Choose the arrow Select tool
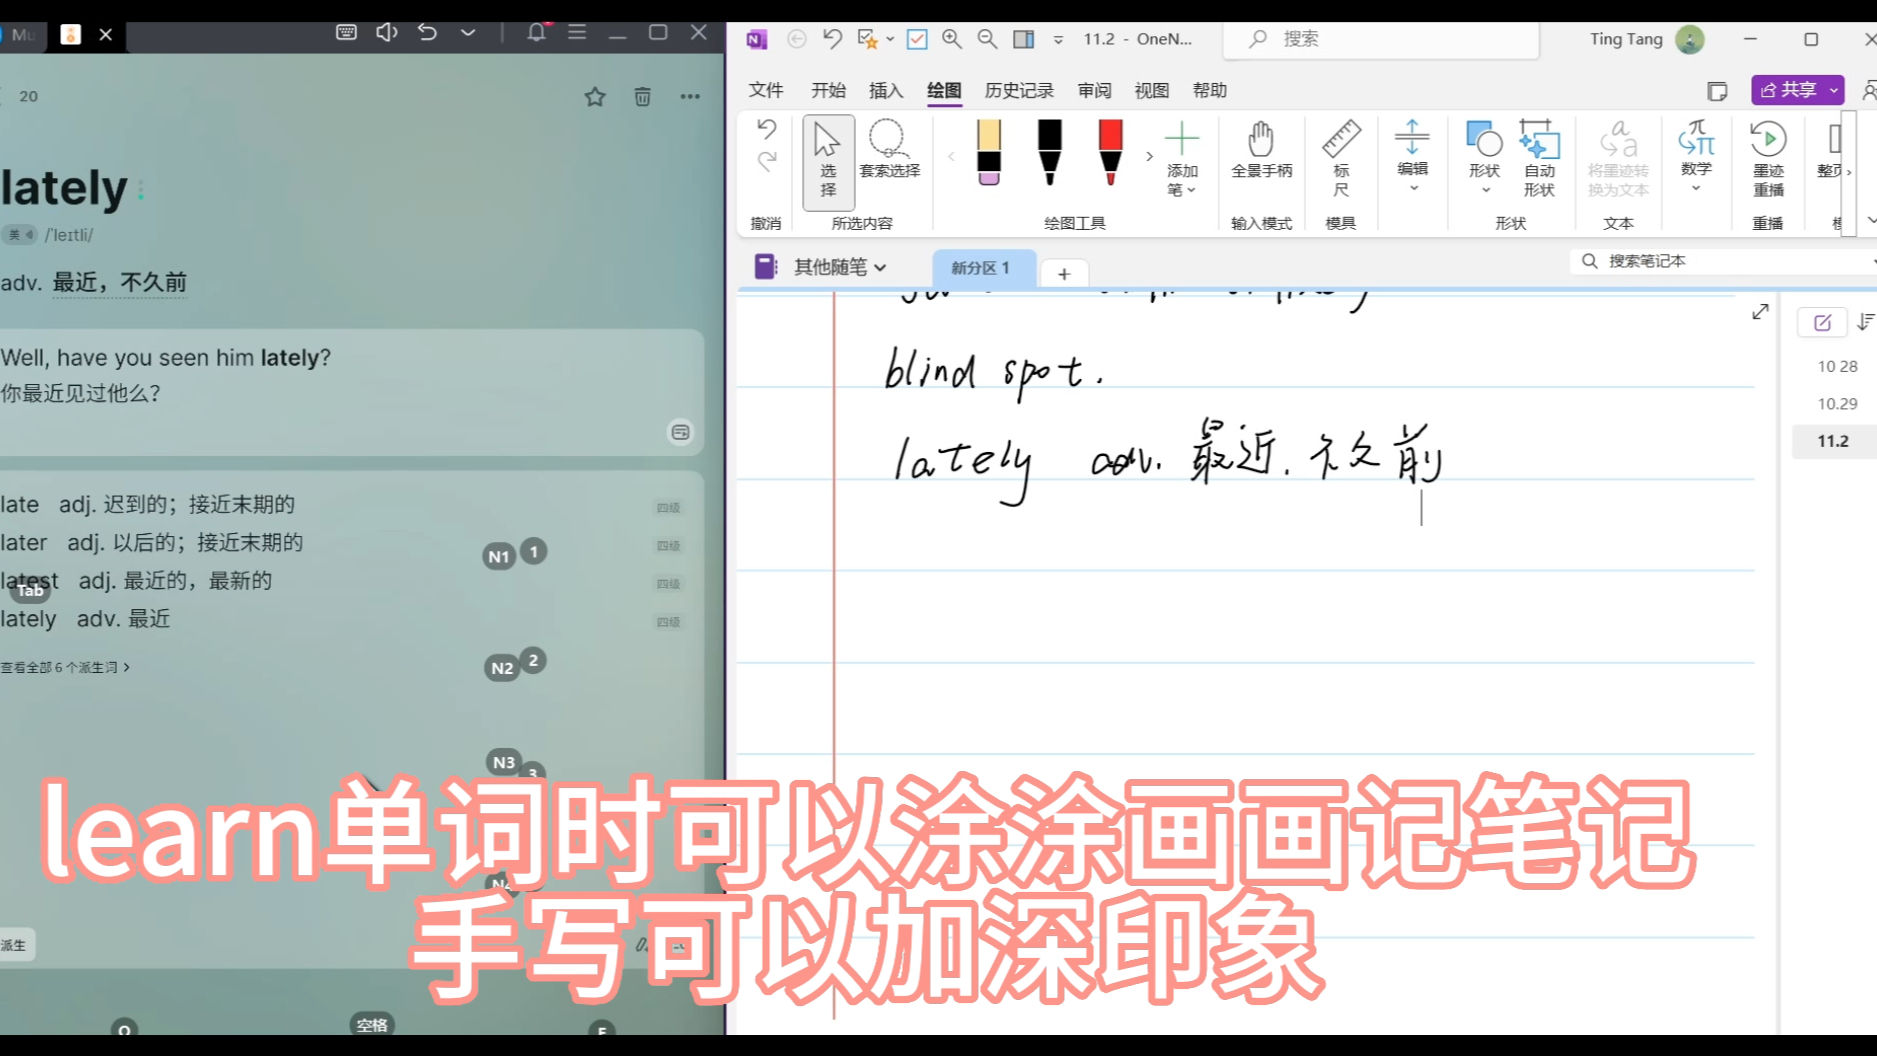 click(x=828, y=161)
